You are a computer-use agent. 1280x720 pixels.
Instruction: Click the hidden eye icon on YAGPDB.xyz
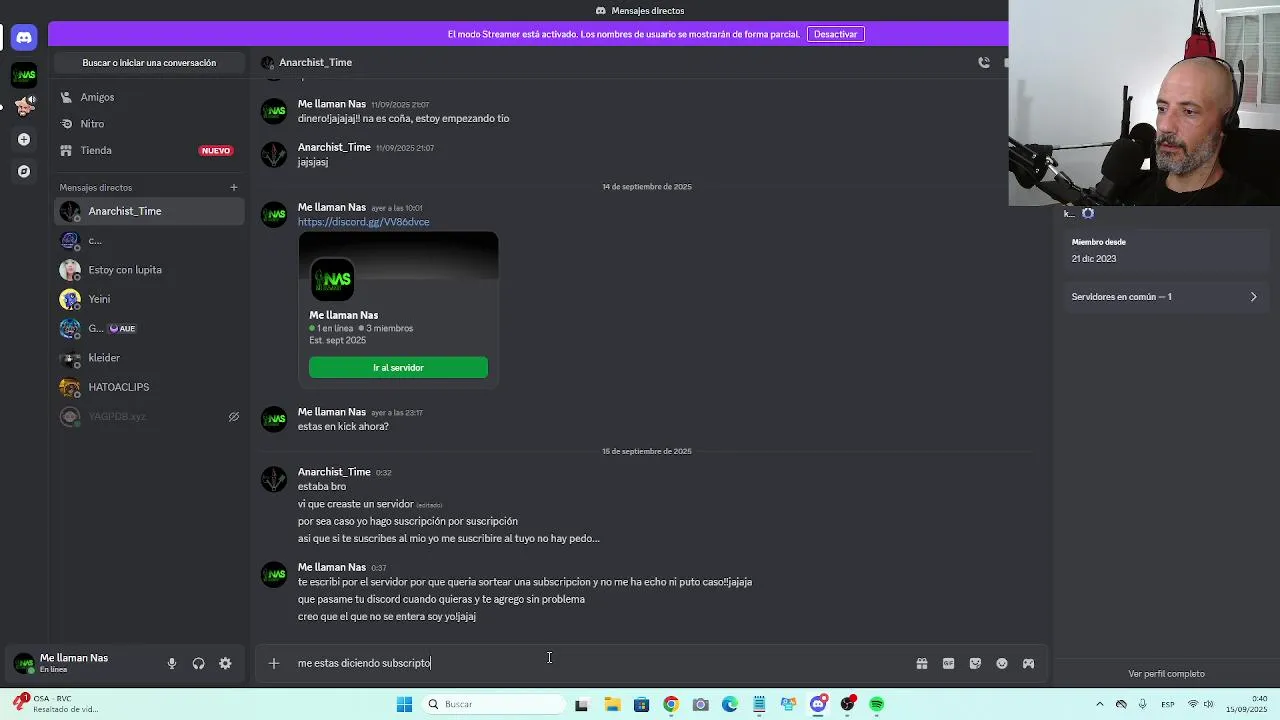234,417
